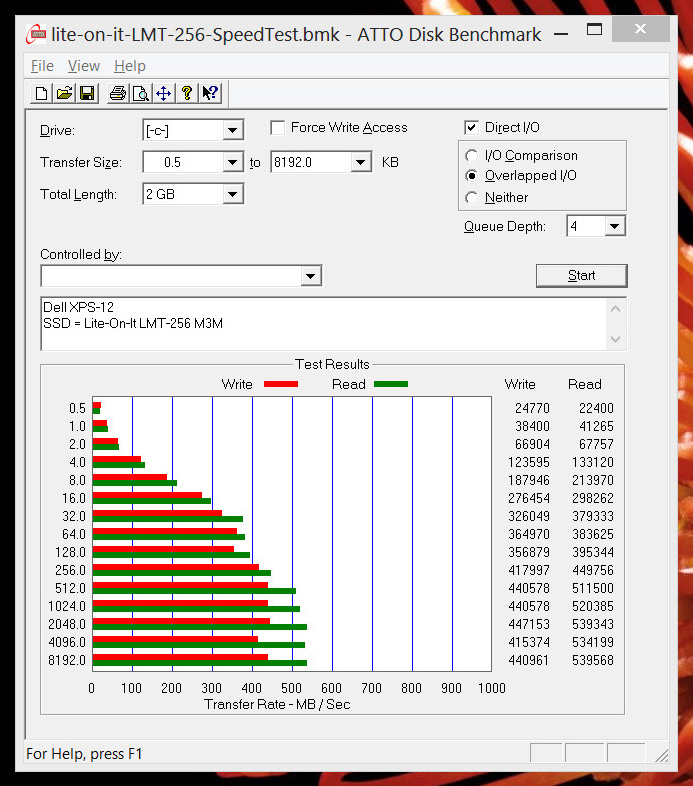The height and width of the screenshot is (786, 693).
Task: Click the write value 364970
Action: tap(529, 534)
